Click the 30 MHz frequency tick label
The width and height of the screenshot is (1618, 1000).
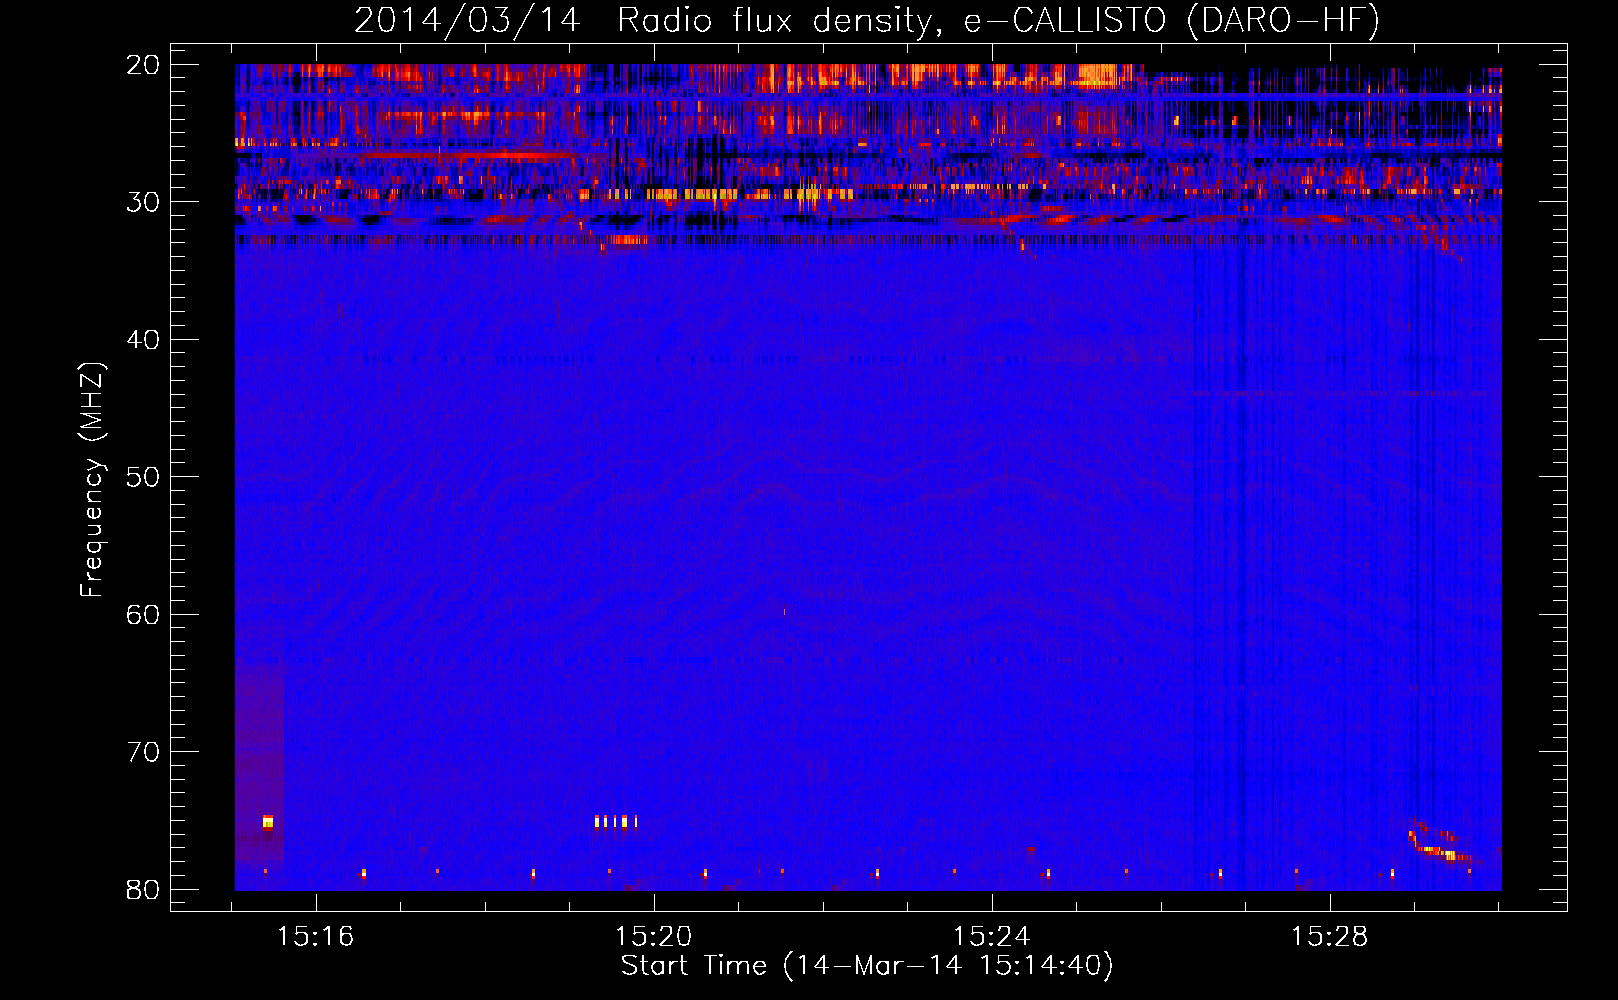click(x=143, y=202)
